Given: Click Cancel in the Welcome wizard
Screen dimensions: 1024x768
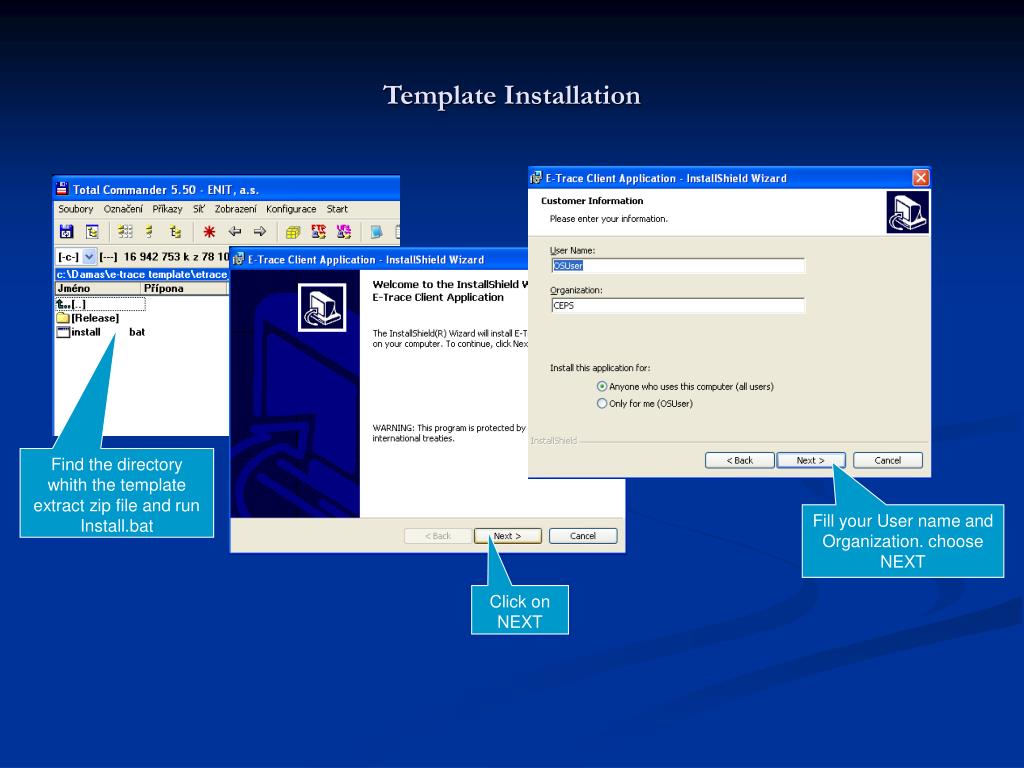Looking at the screenshot, I should [583, 536].
